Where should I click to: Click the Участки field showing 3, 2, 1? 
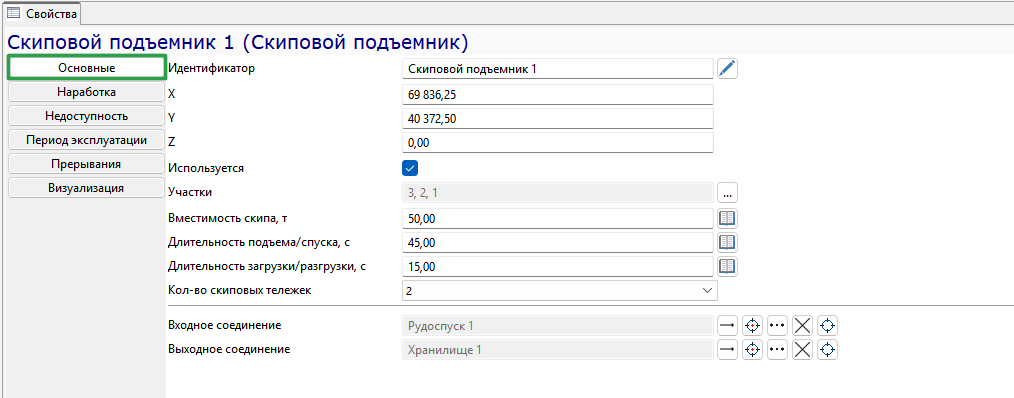click(557, 192)
